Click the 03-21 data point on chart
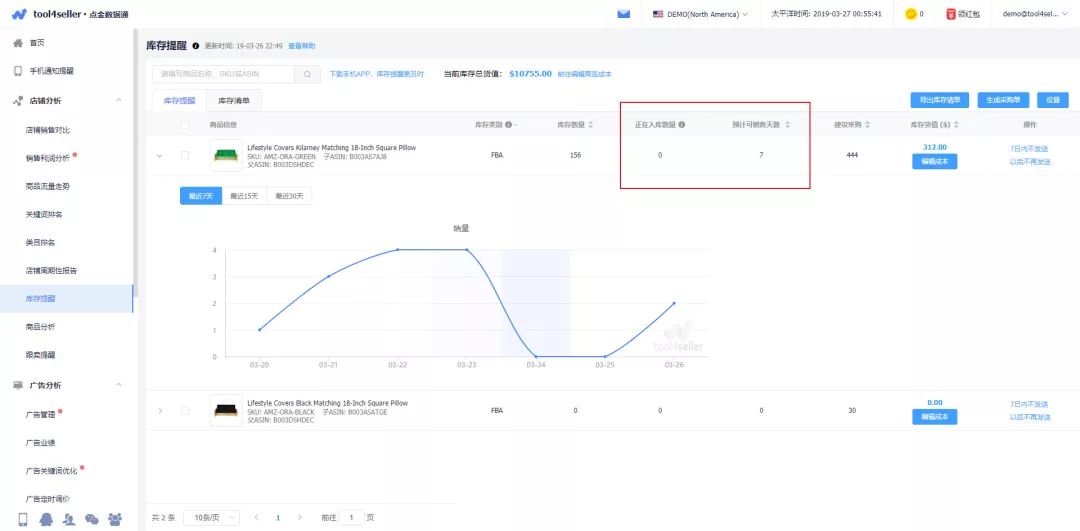Viewport: 1080px width, 531px height. 329,276
